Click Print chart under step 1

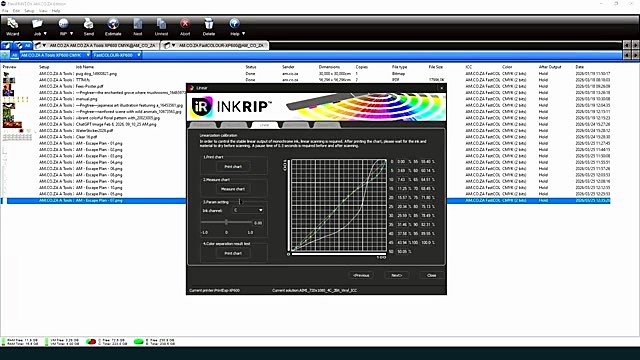coord(233,167)
